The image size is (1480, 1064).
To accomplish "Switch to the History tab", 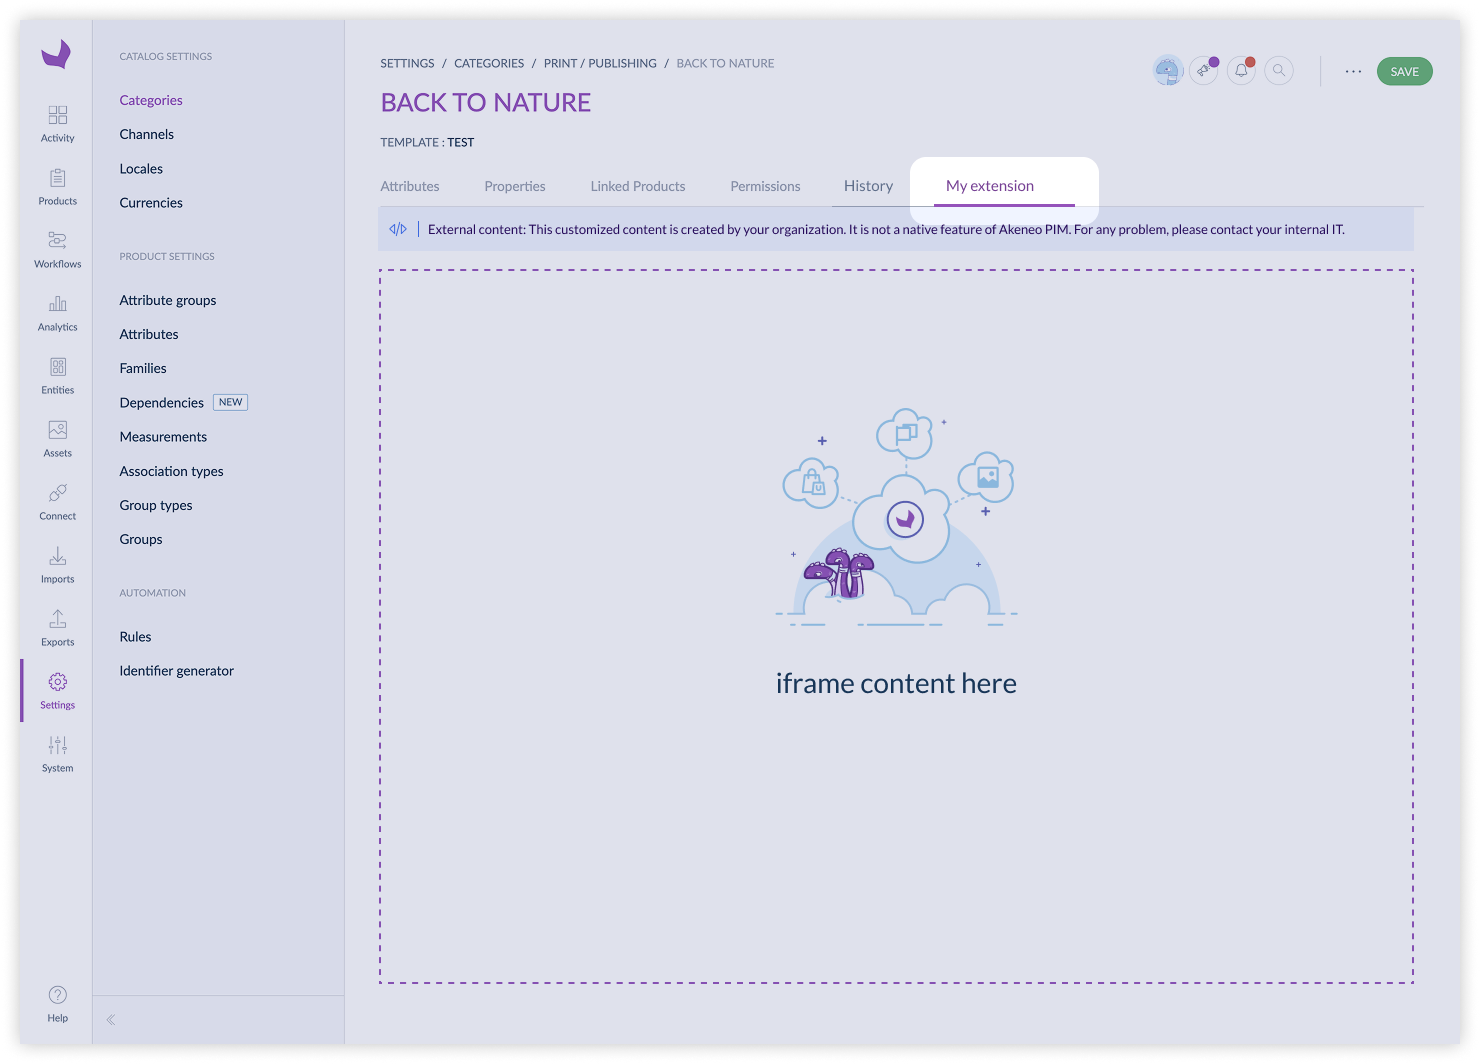I will [x=868, y=186].
